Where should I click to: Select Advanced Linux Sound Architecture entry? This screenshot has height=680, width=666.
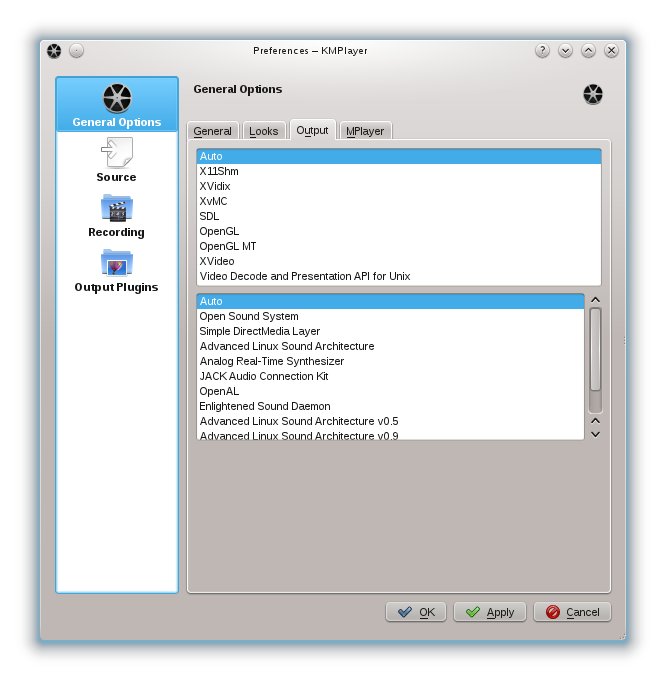pyautogui.click(x=391, y=346)
